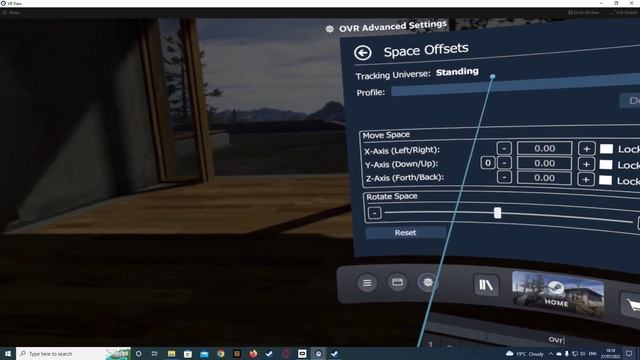Open OVR Advanced Settings gear in dashboard
The height and width of the screenshot is (360, 640).
tap(427, 282)
